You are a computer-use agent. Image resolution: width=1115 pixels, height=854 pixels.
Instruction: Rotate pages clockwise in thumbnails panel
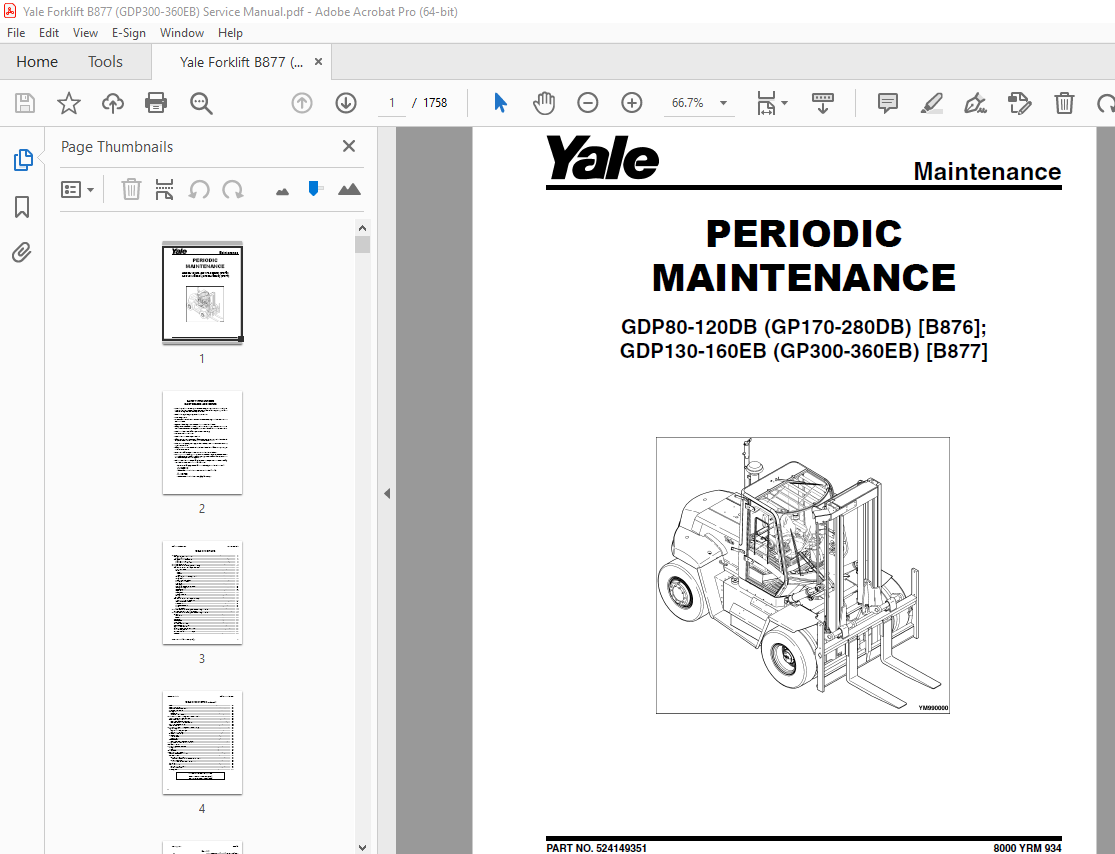pos(233,190)
